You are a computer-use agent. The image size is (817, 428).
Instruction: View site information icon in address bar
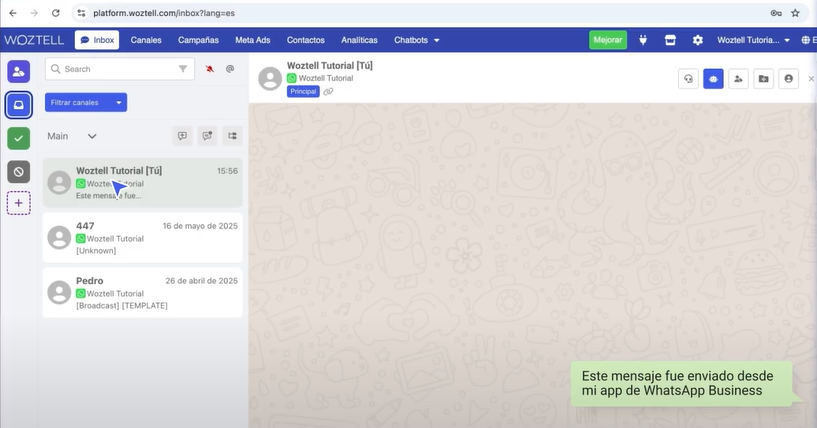pos(81,13)
